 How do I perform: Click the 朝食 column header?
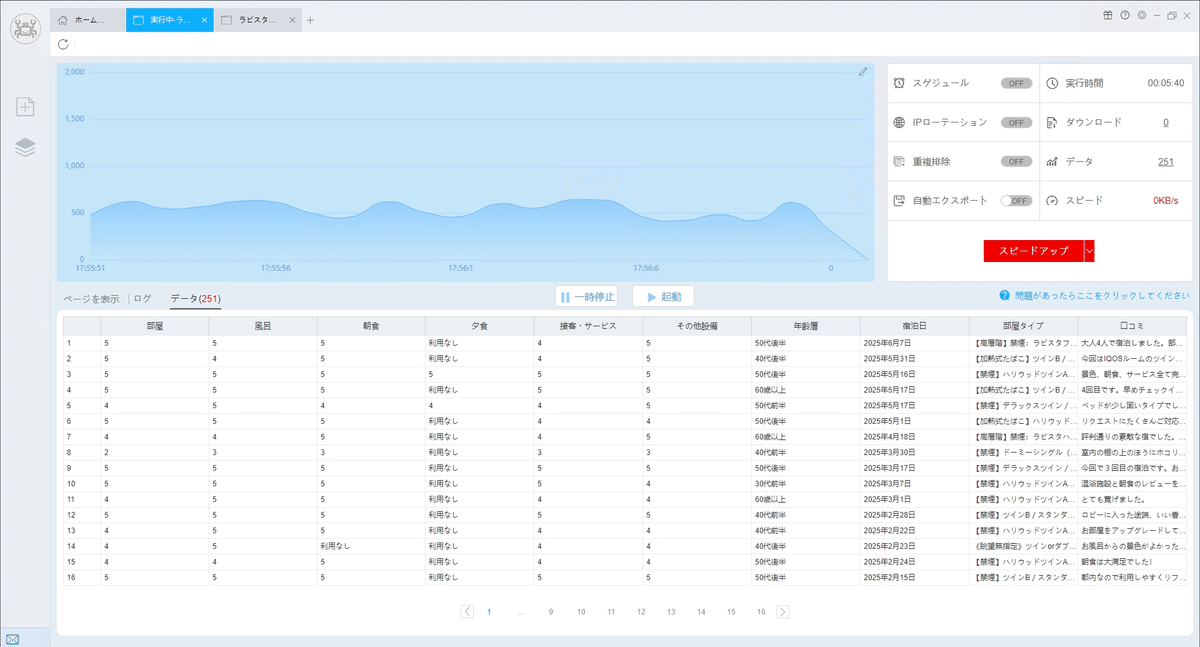click(x=371, y=326)
